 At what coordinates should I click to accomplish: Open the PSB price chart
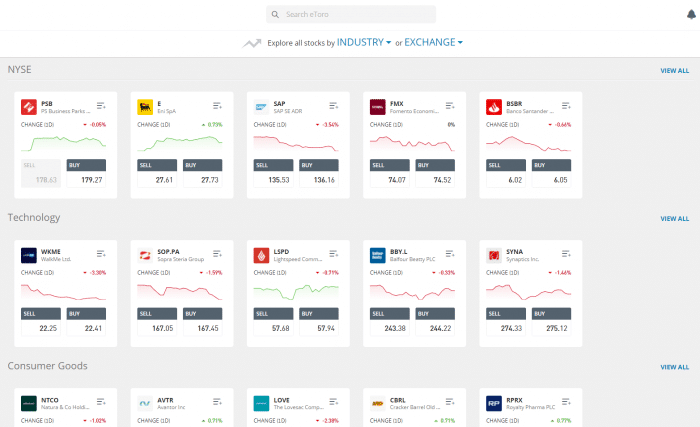(x=63, y=143)
